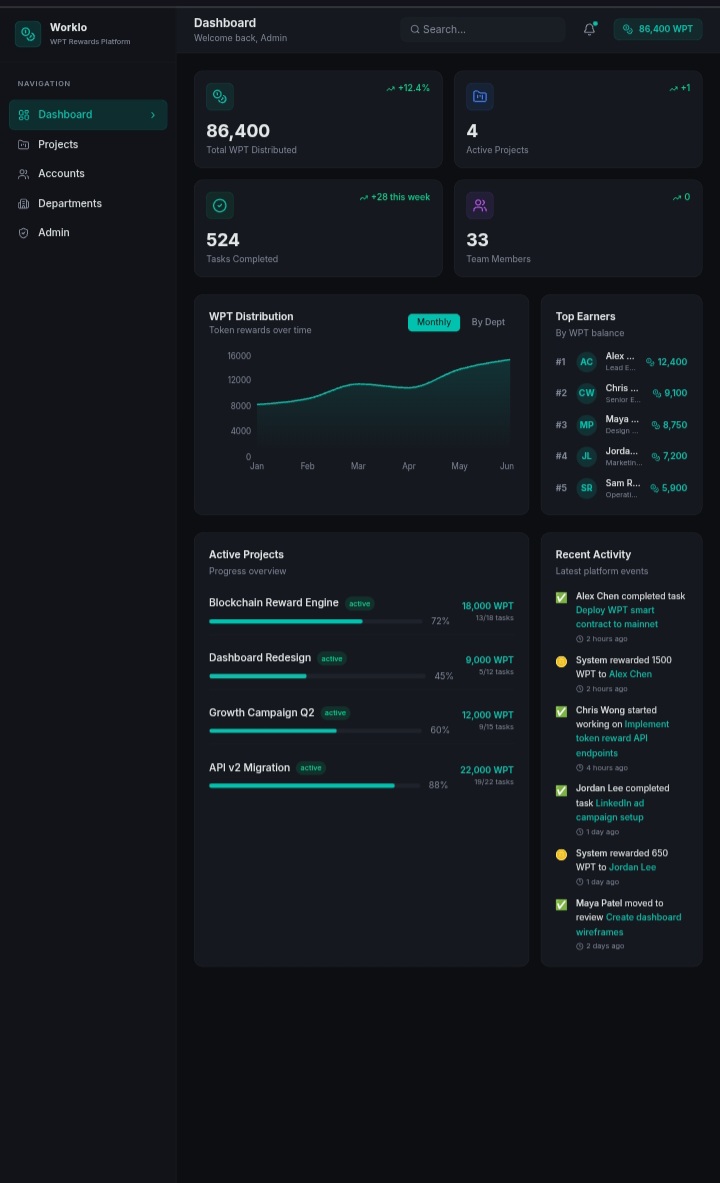This screenshot has width=720, height=1183.
Task: Click the +12.4% trend indicator
Action: (408, 88)
